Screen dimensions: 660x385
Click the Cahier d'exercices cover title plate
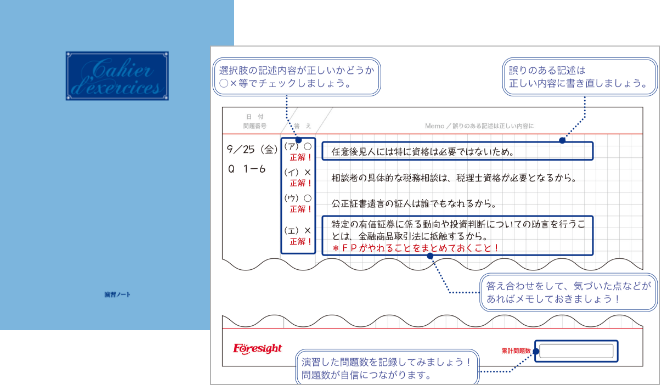[117, 76]
